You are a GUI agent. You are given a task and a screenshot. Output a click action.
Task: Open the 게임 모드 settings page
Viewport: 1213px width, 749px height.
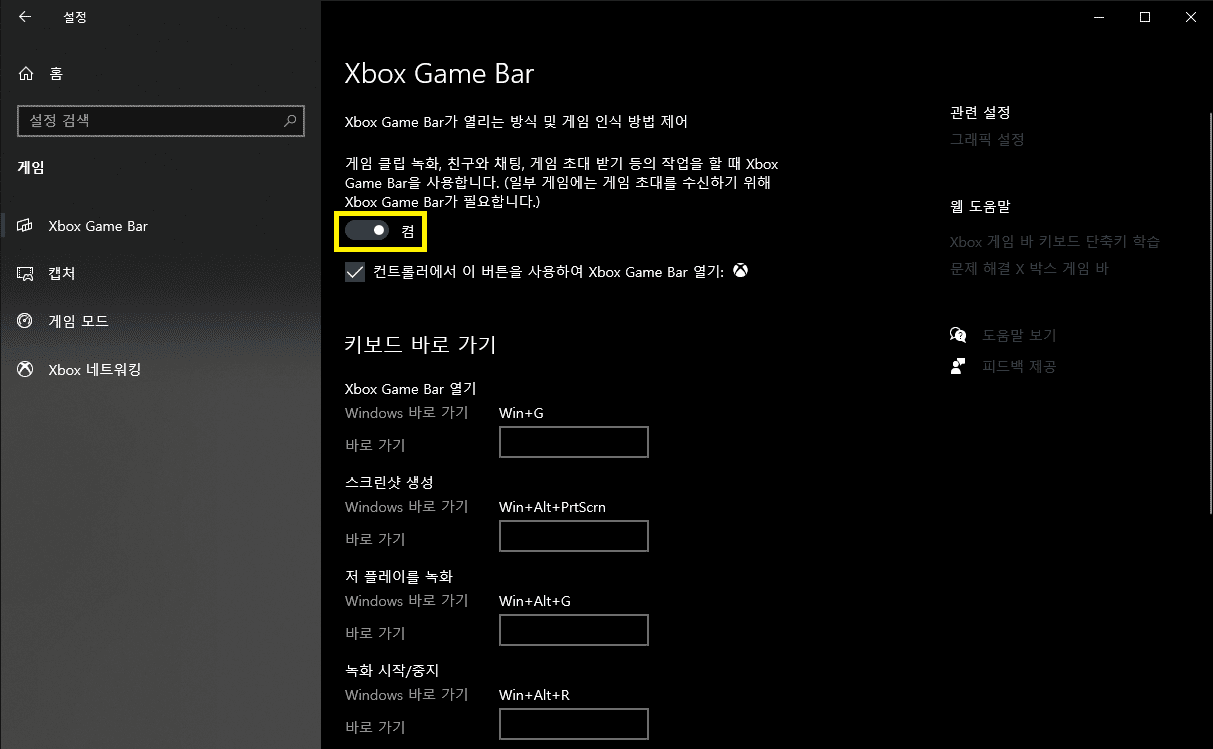(x=78, y=322)
